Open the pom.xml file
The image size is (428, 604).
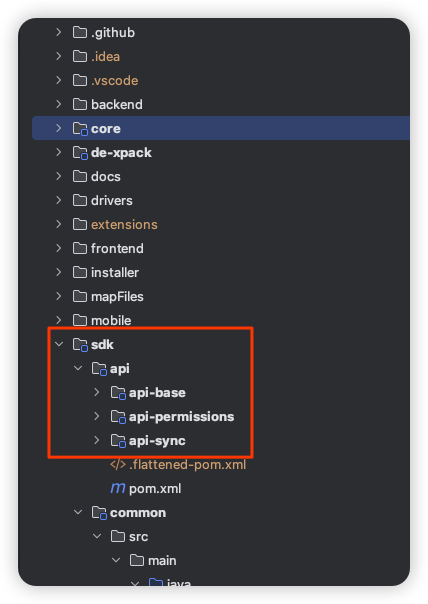pyautogui.click(x=155, y=488)
